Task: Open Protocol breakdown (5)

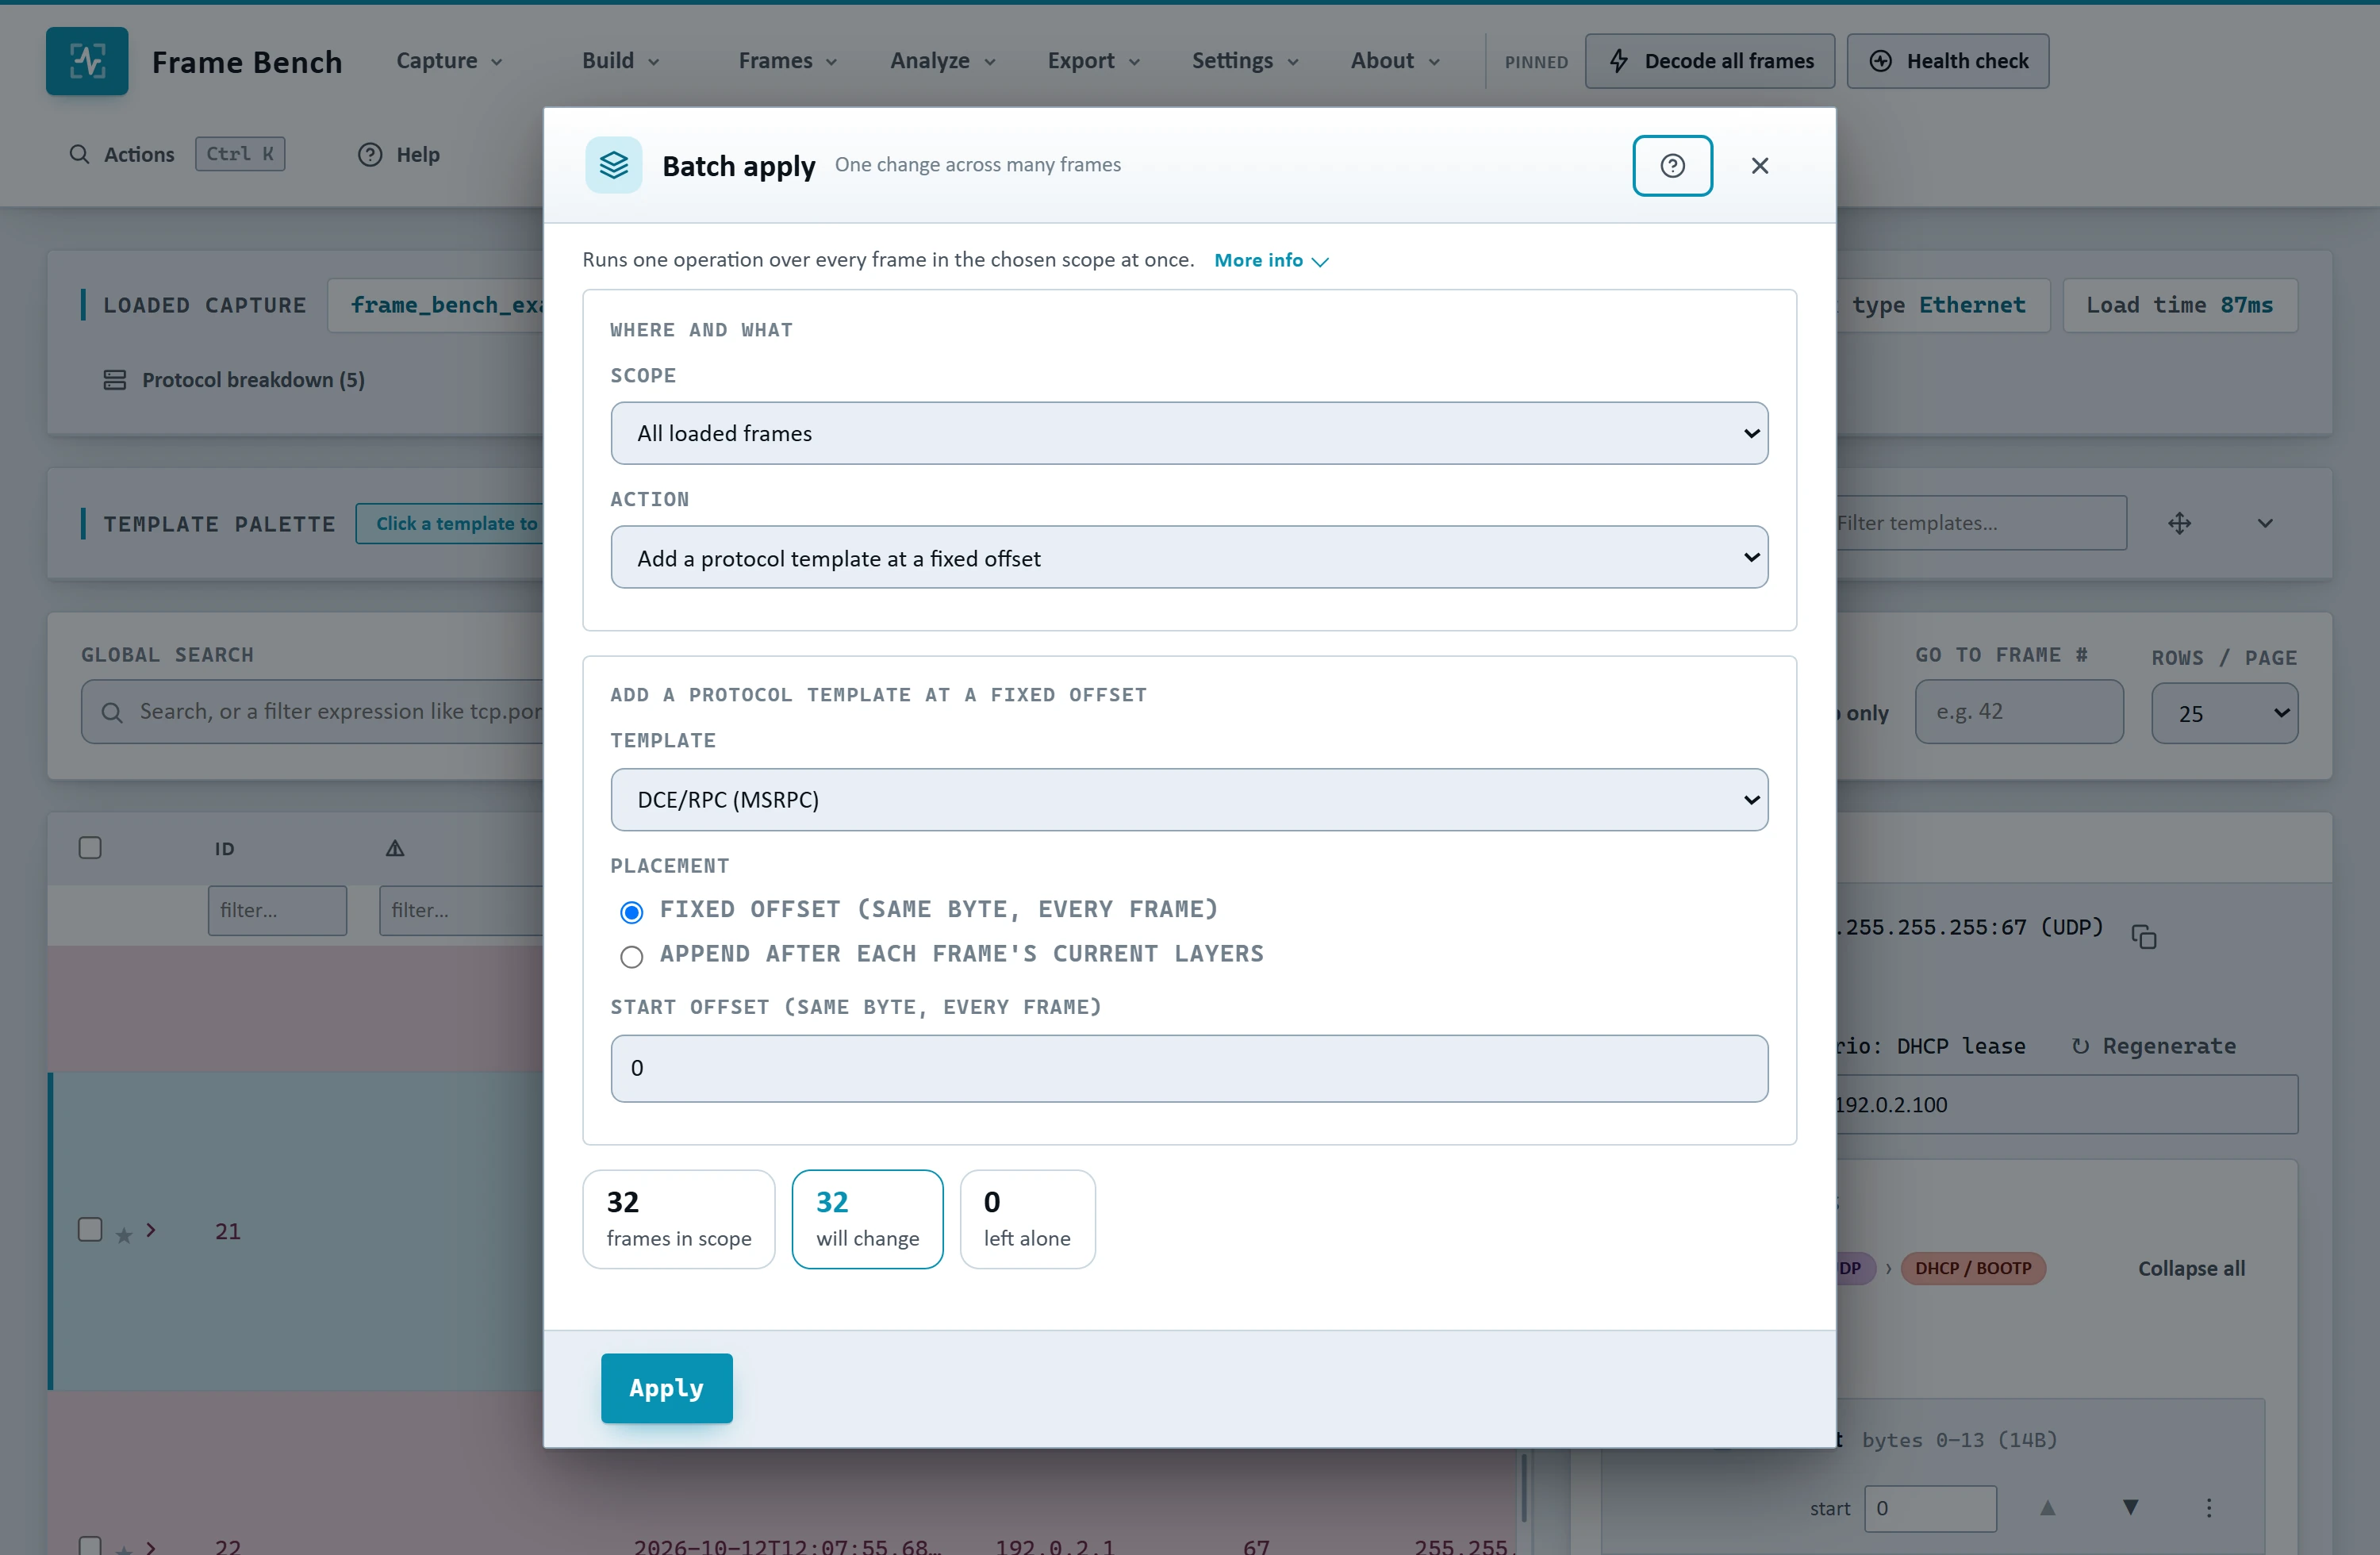Action: point(234,380)
